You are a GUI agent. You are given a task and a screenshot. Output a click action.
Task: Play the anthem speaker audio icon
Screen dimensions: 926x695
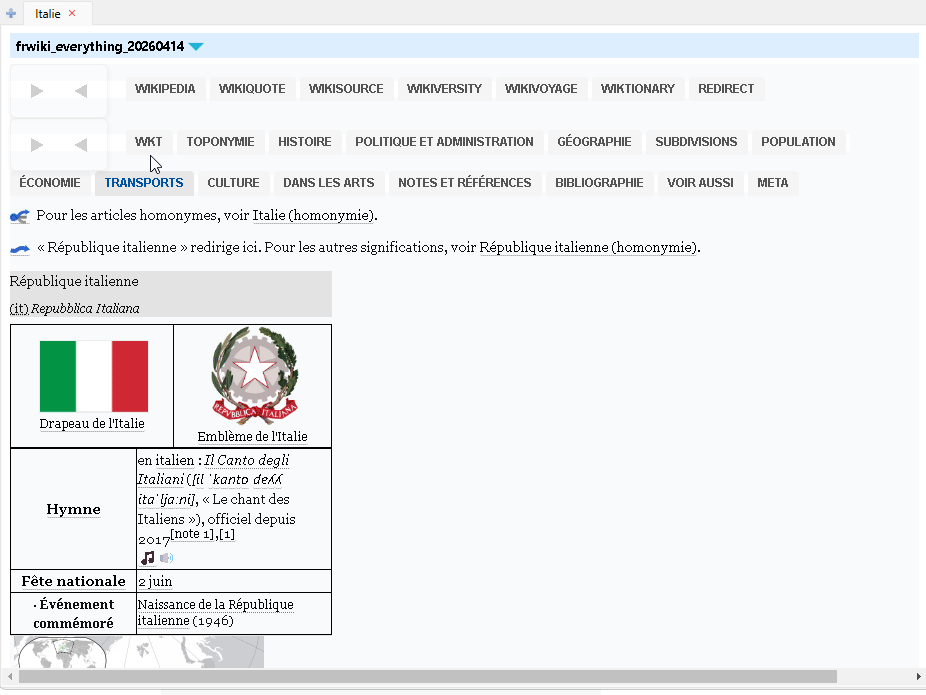pos(166,558)
